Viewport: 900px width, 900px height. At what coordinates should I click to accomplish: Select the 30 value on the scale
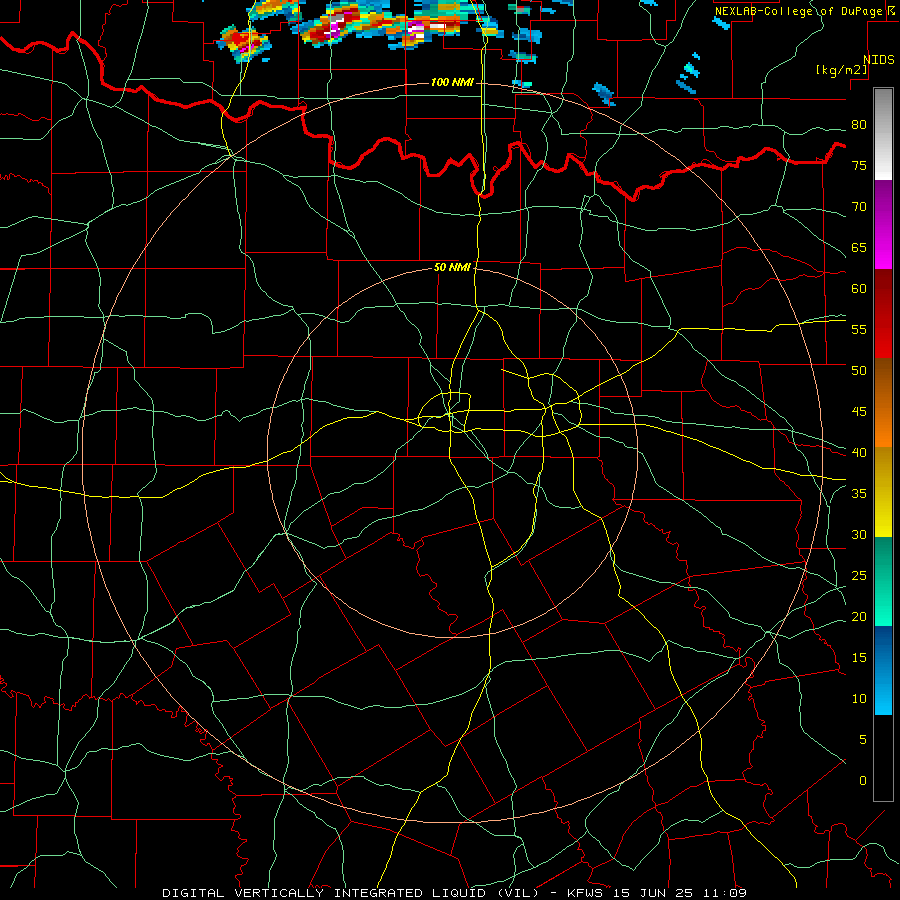859,534
